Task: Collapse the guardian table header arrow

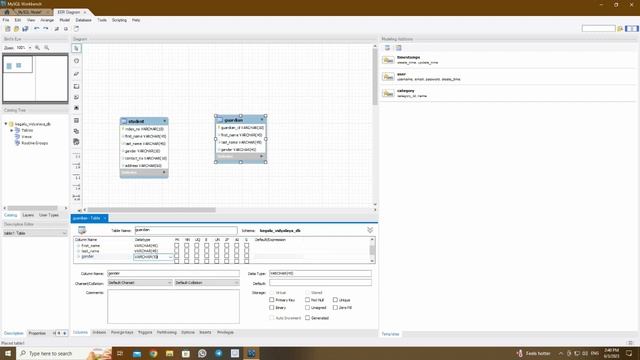Action: tap(262, 120)
